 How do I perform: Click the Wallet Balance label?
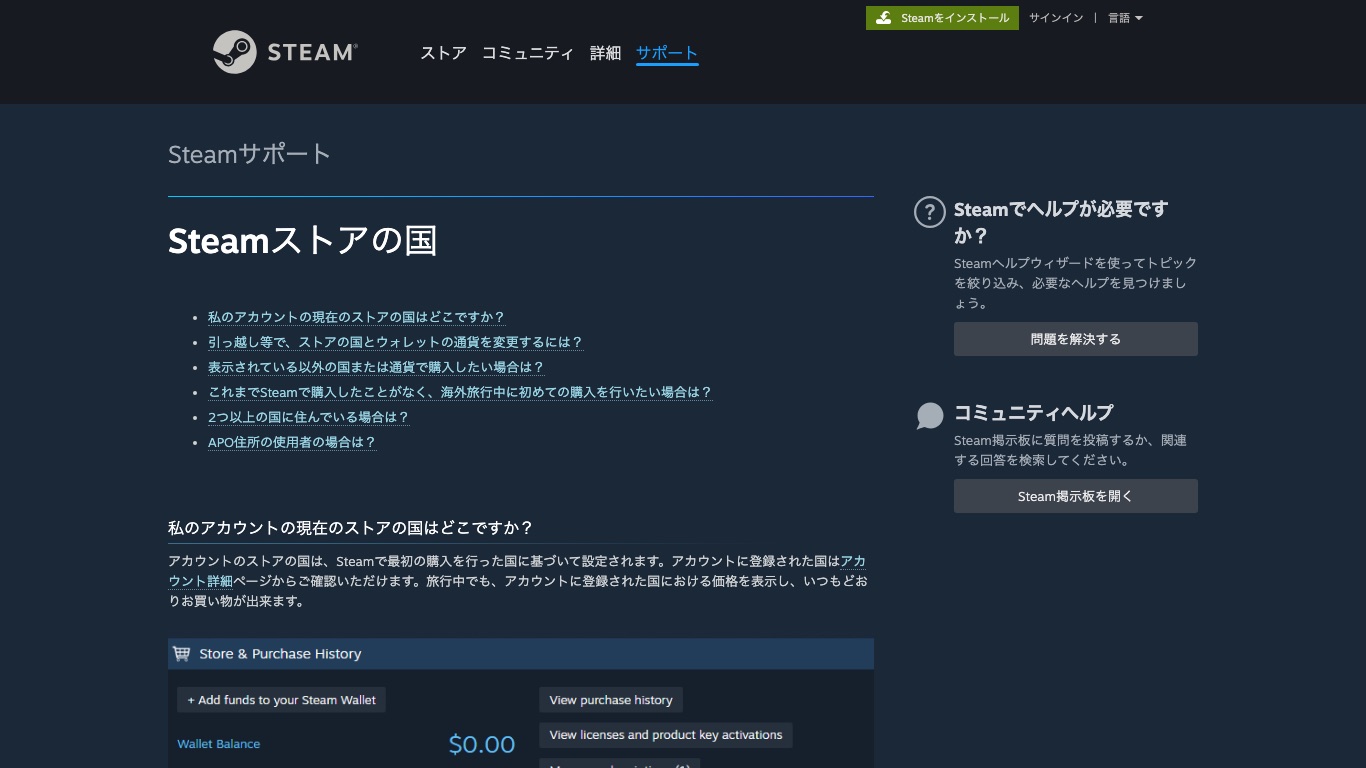(x=219, y=744)
